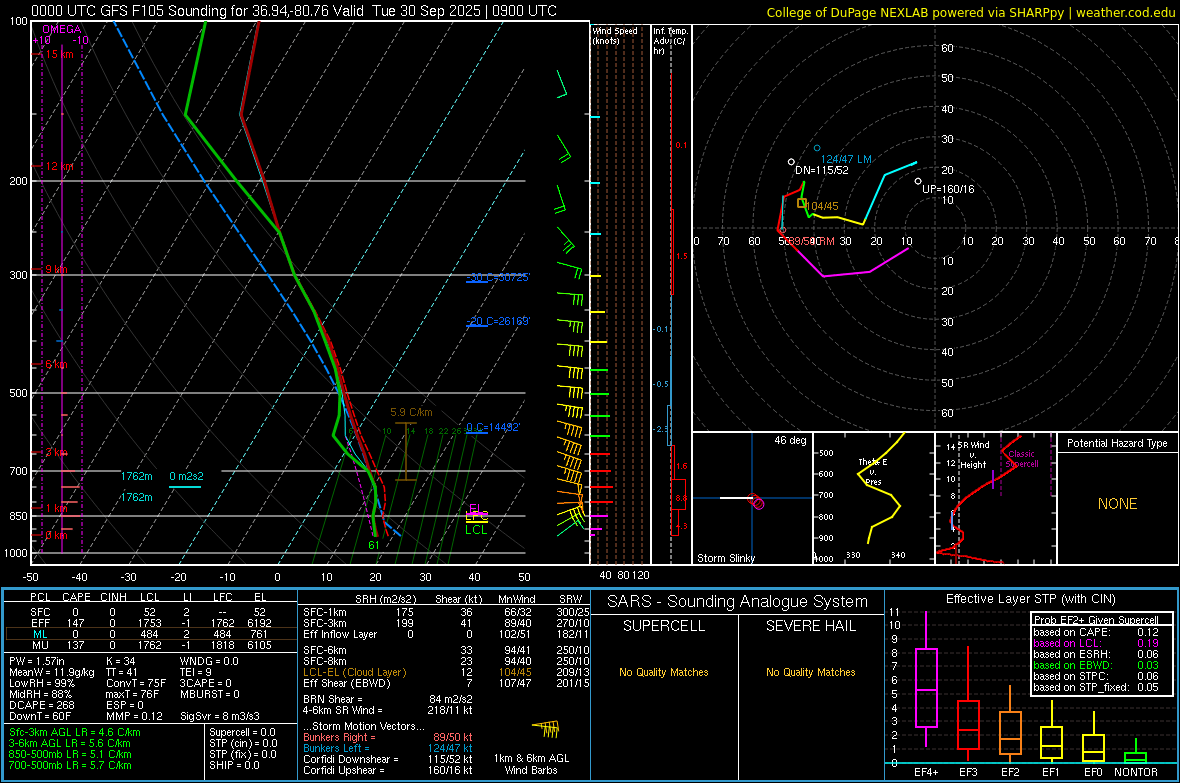Select the SFC parcel row in the table
Screen dimensions: 1180x783
149,612
